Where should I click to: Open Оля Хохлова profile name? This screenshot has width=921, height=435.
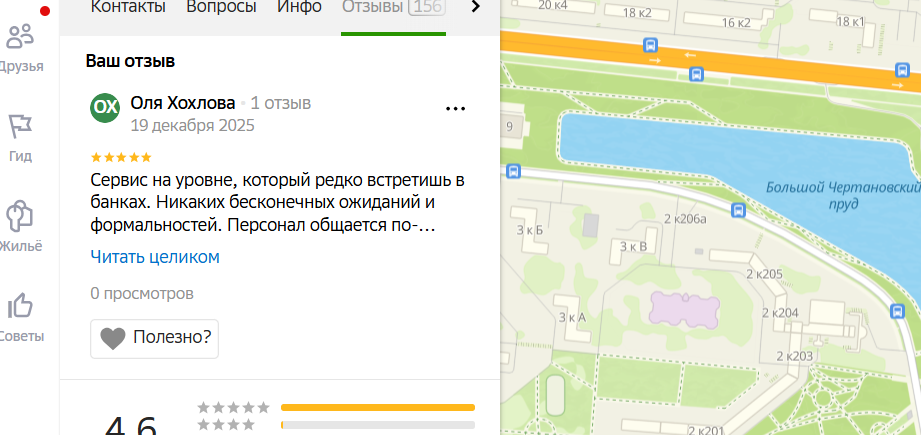pos(183,103)
